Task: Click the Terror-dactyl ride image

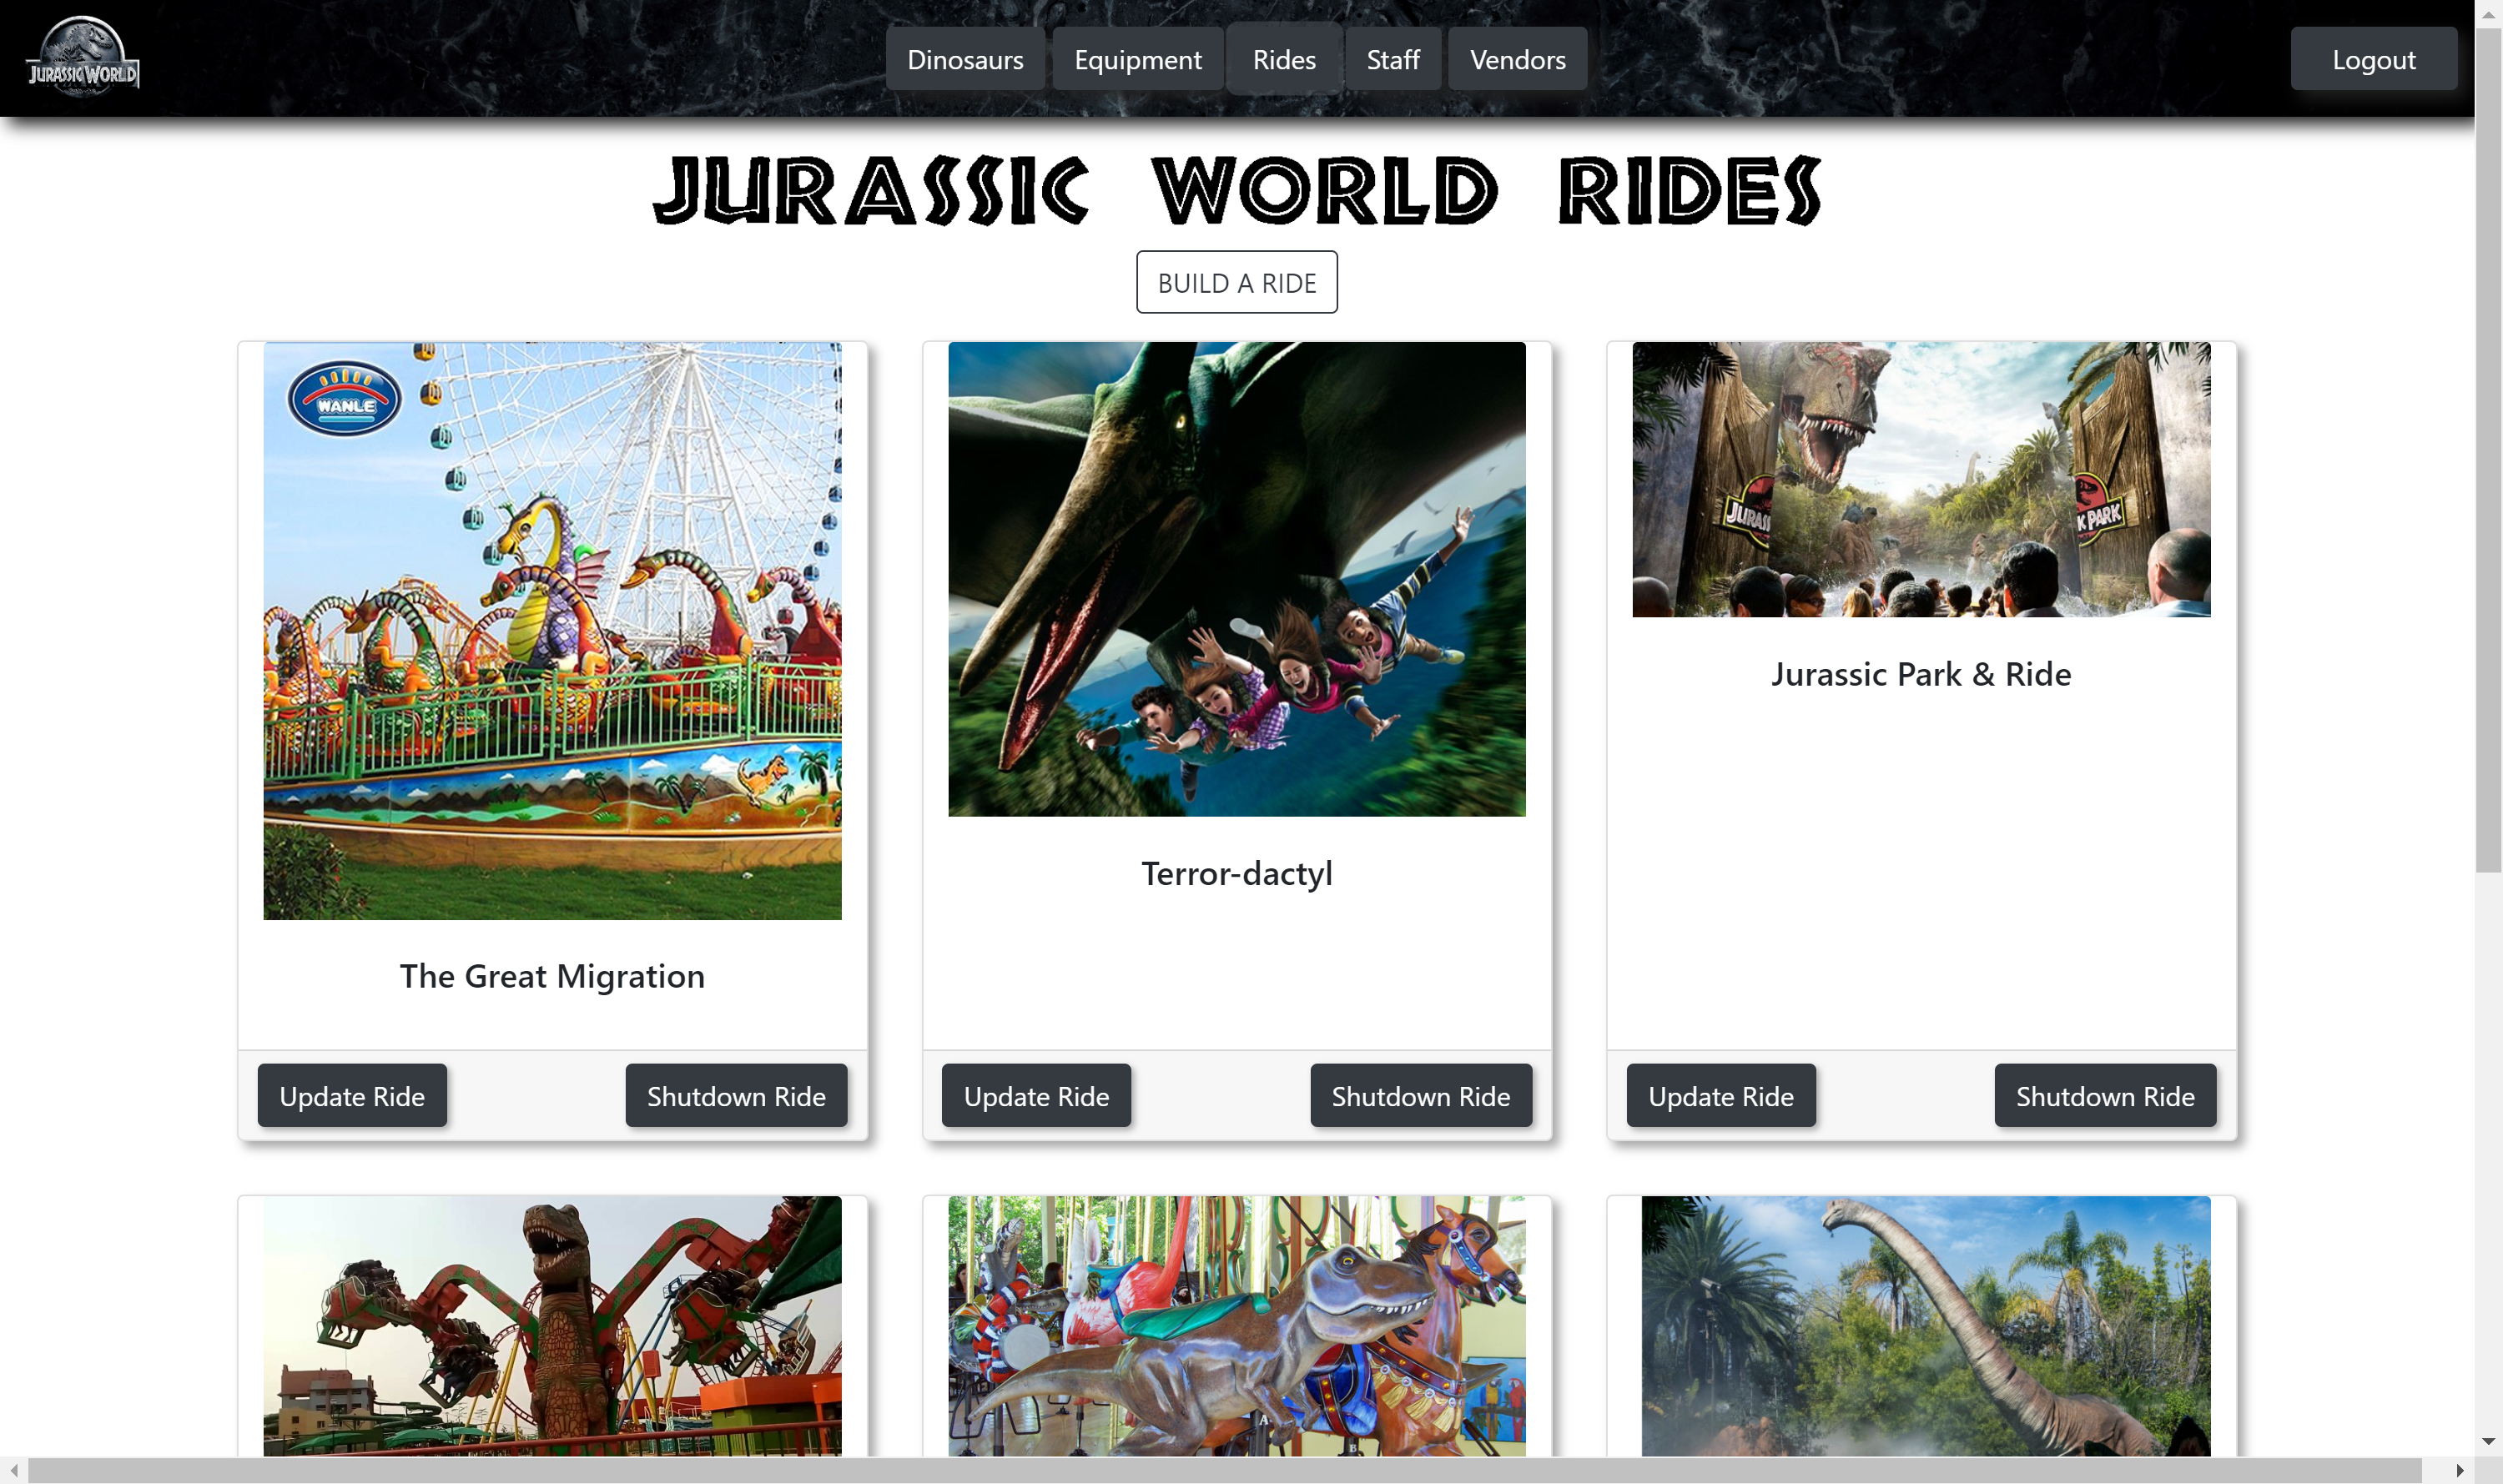Action: pos(1236,578)
